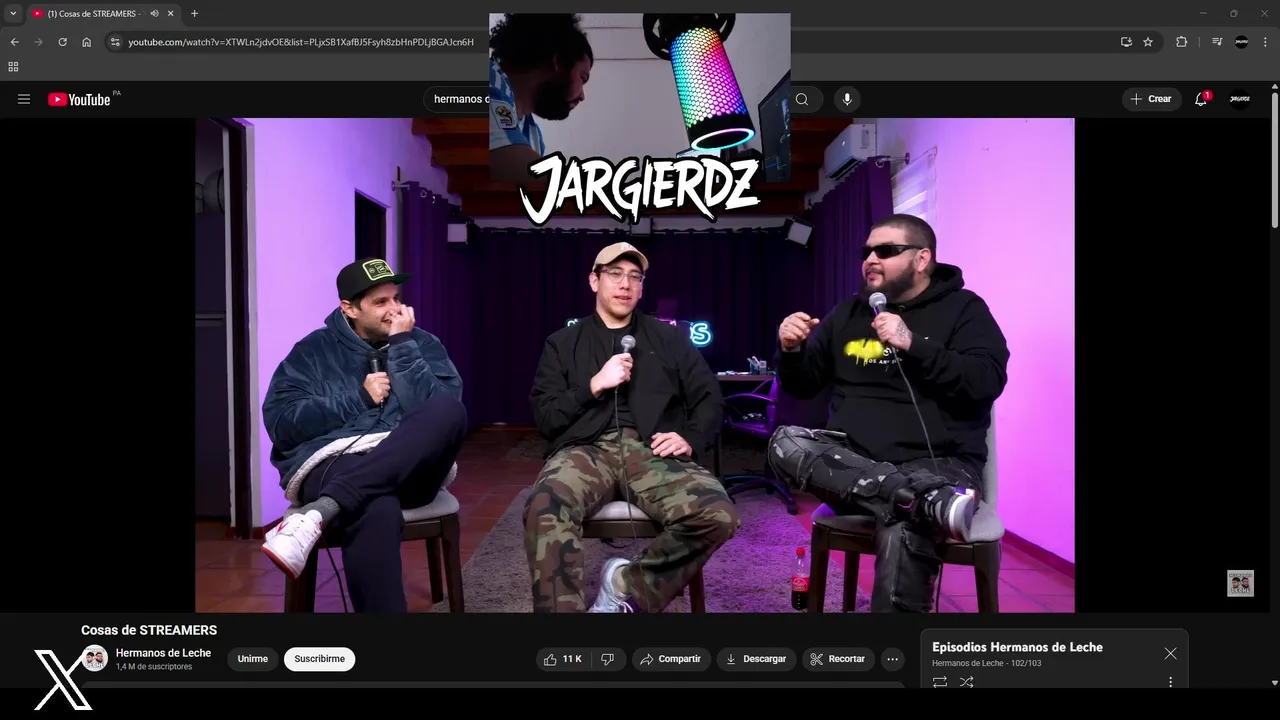The width and height of the screenshot is (1280, 720).
Task: Go forward with browser forward arrow
Action: 38,42
